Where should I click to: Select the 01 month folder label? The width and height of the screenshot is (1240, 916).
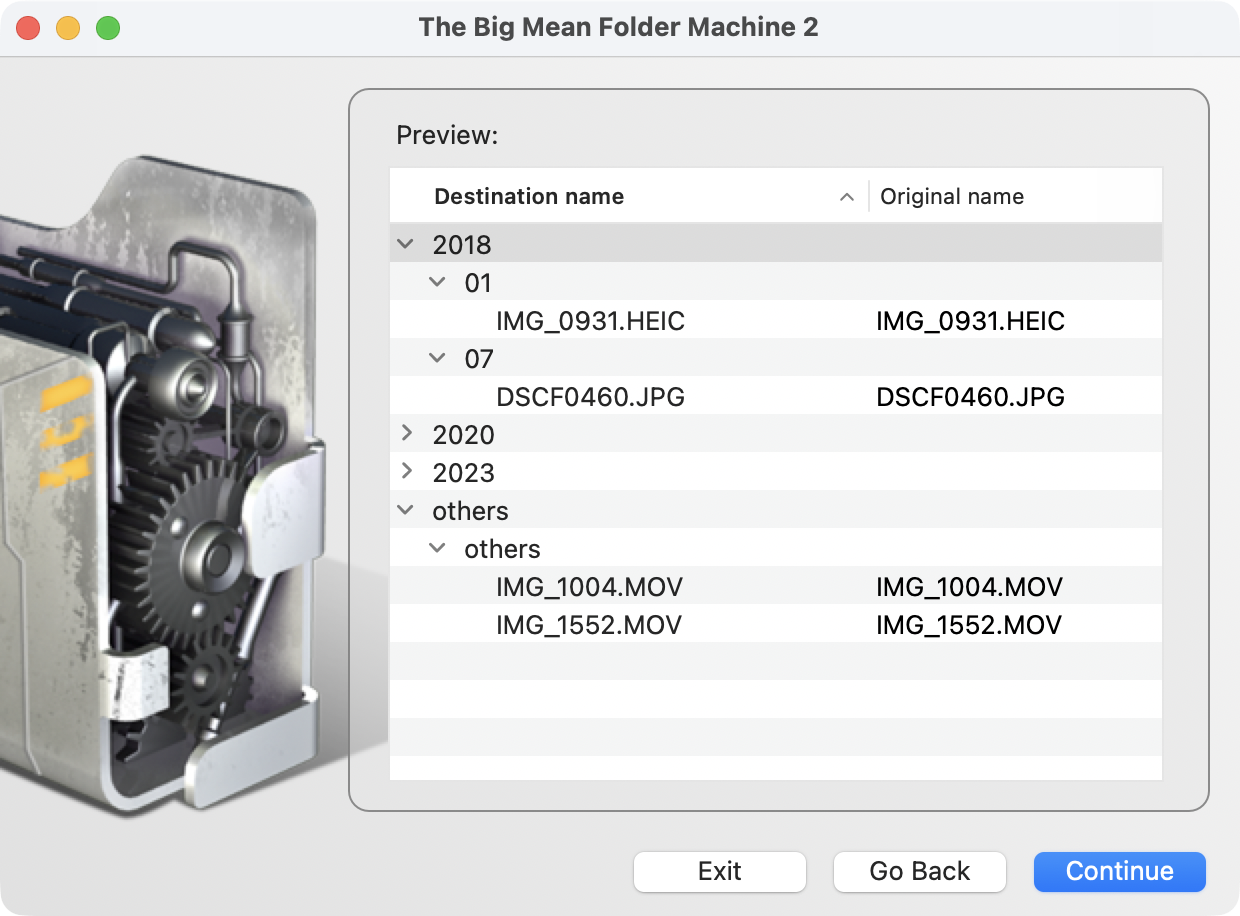tap(479, 283)
